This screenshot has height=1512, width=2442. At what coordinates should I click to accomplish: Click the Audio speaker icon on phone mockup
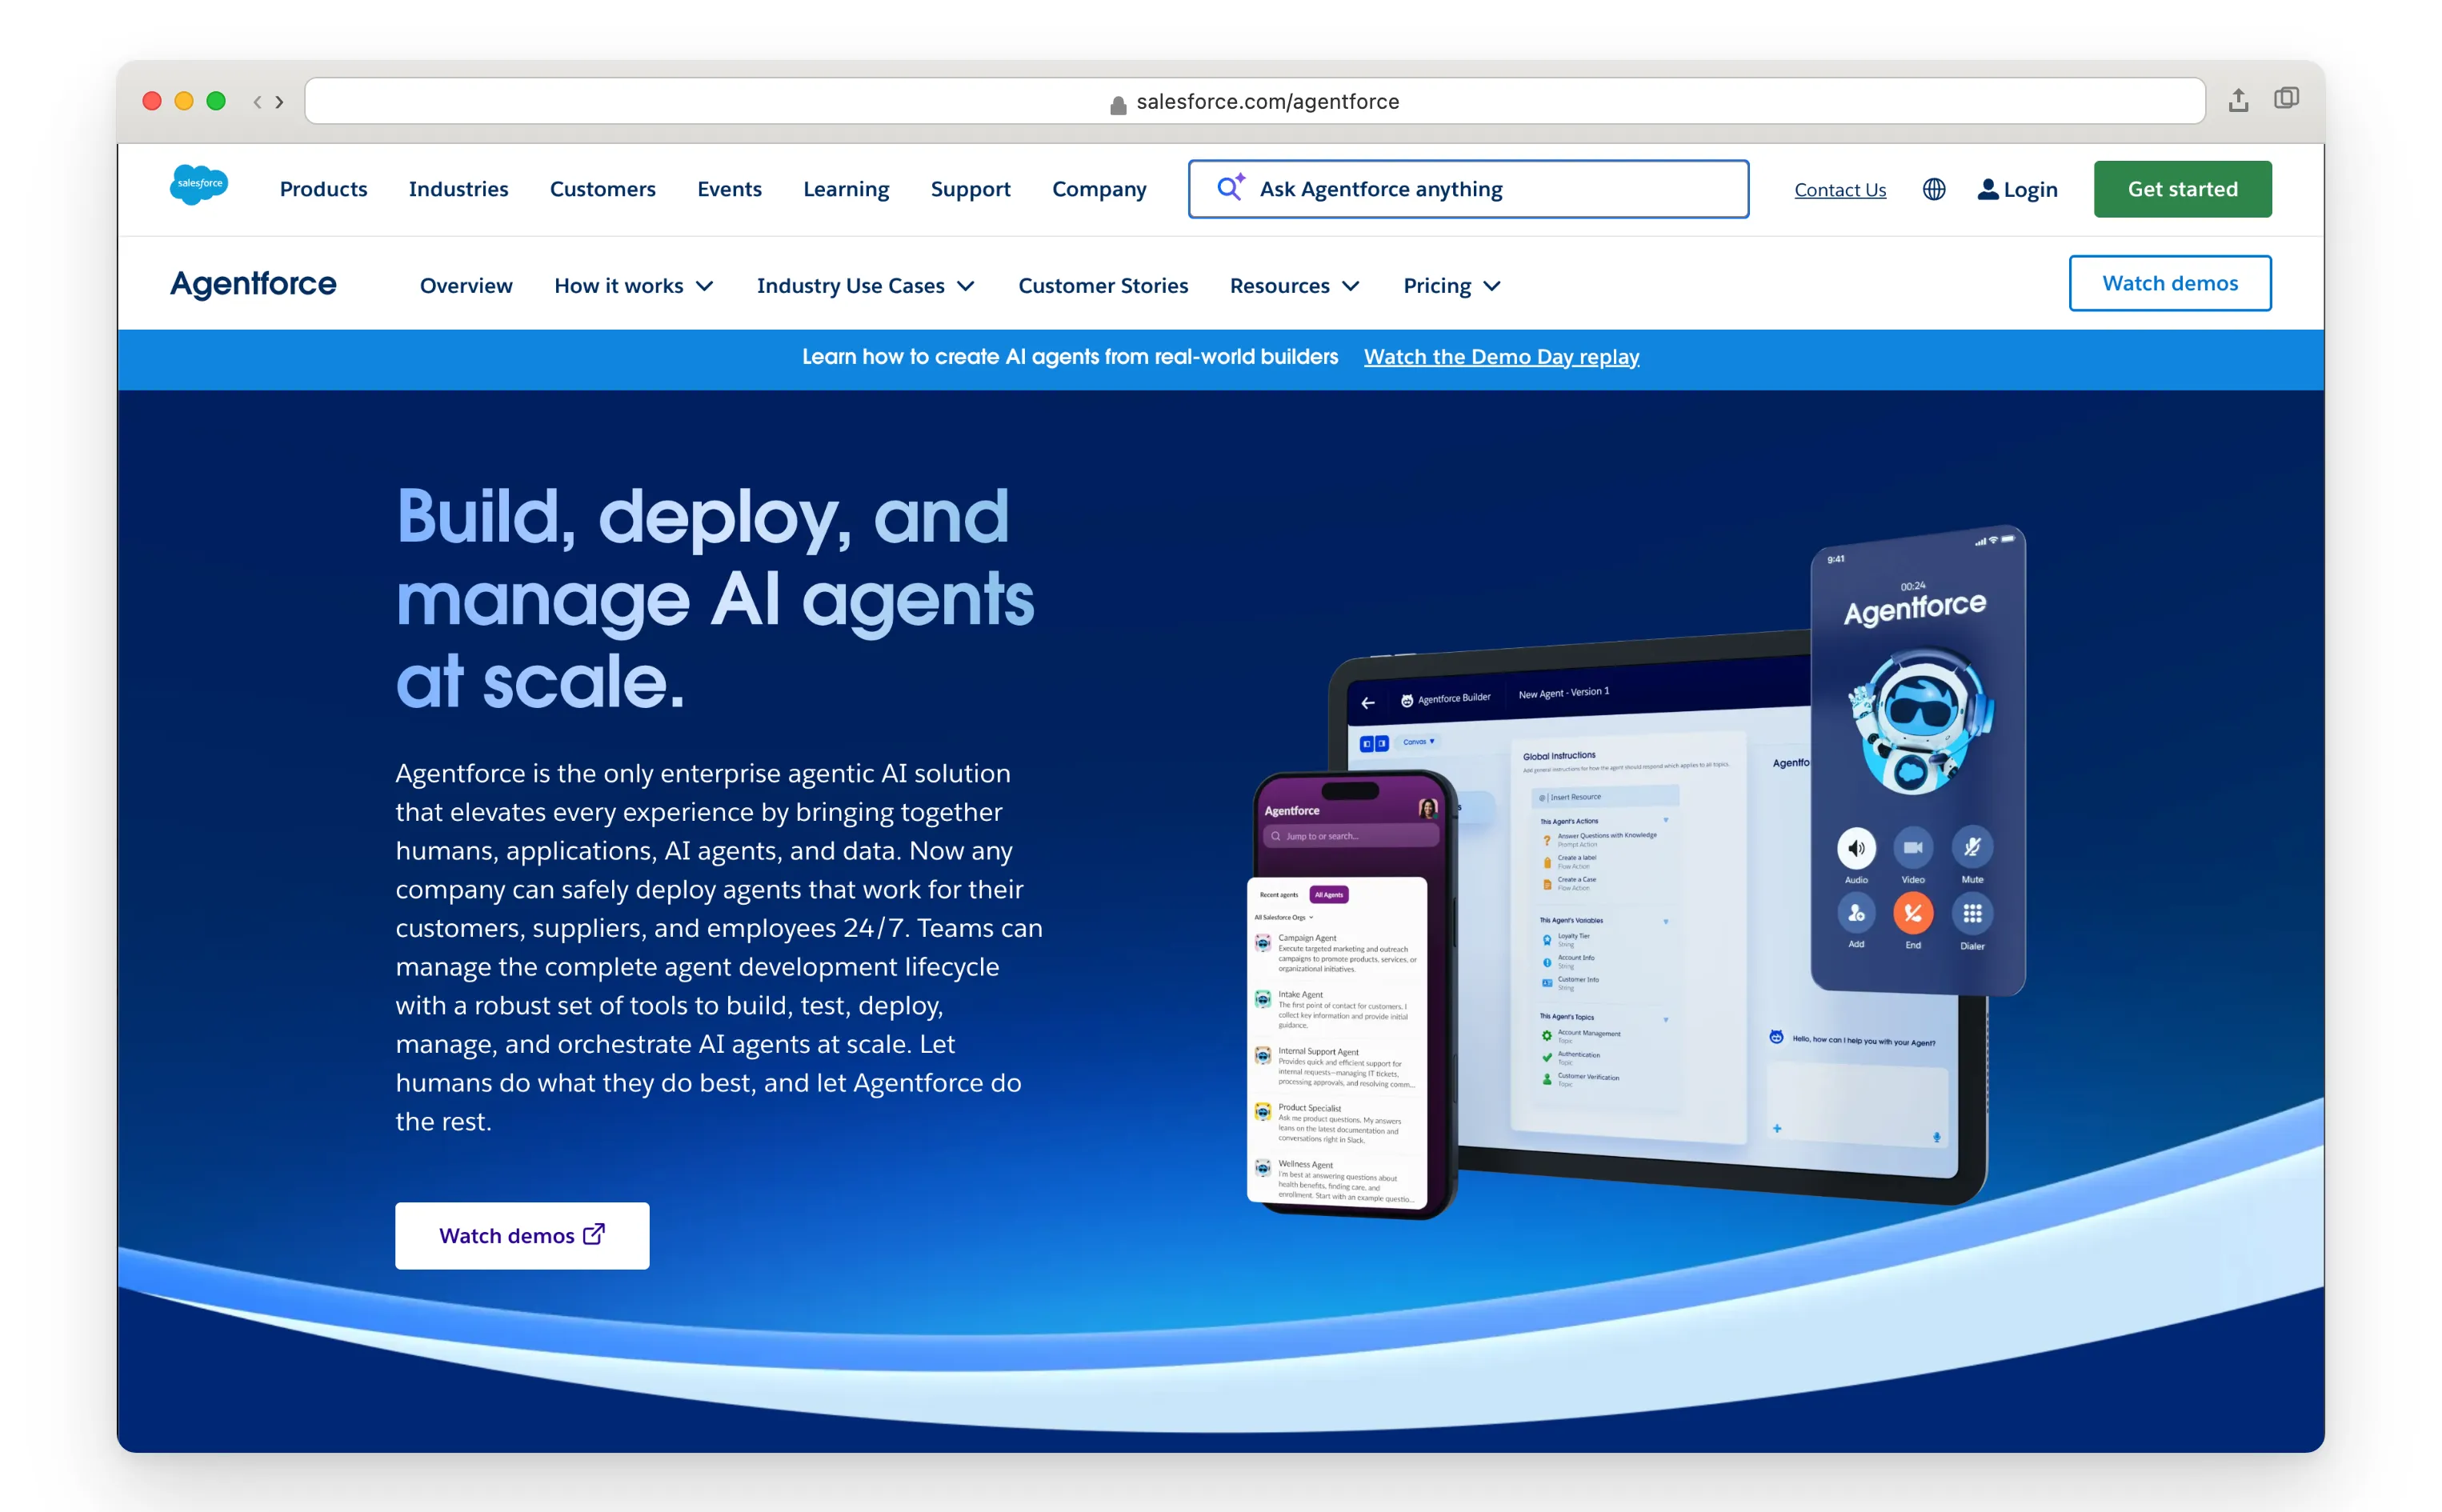point(1855,848)
